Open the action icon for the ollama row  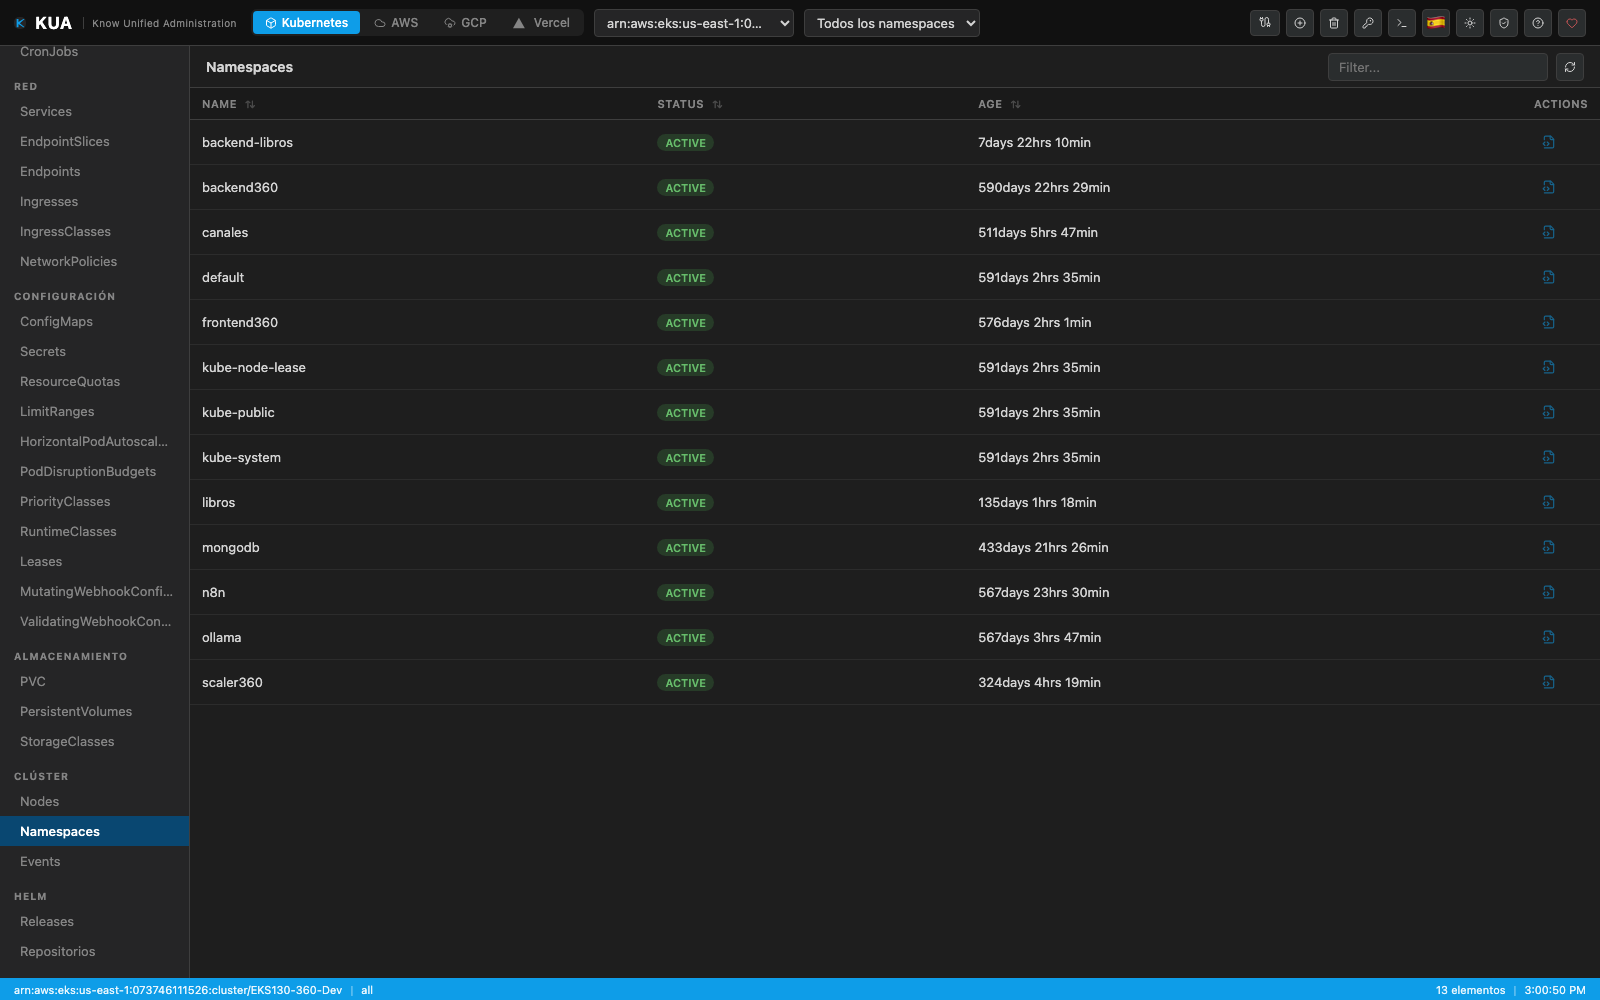[x=1548, y=637]
